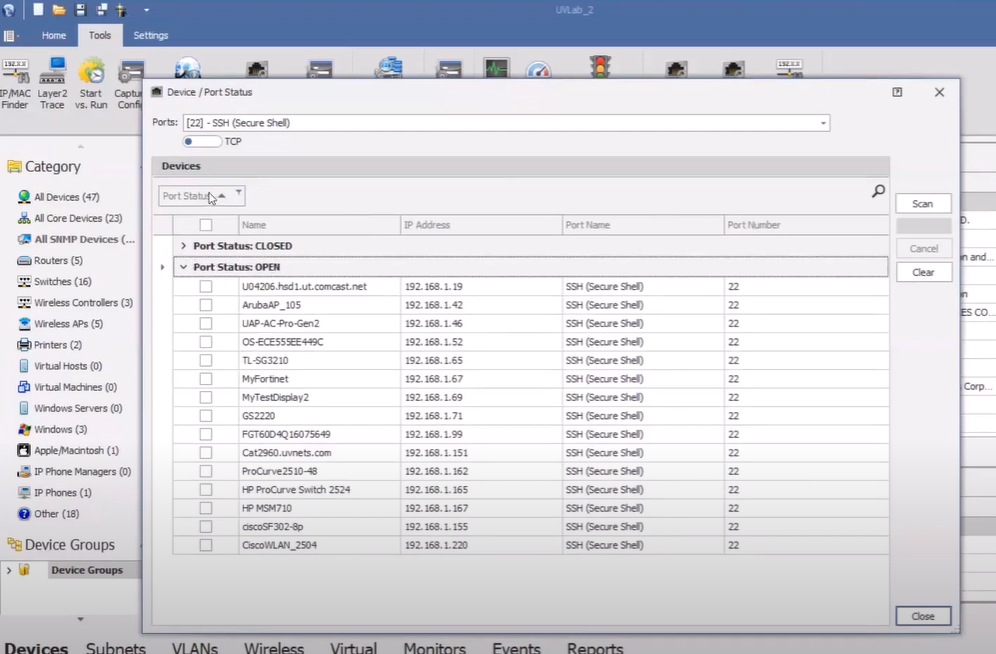This screenshot has height=654, width=996.
Task: Click the Apple/Macintosh icon
Action: [x=24, y=450]
